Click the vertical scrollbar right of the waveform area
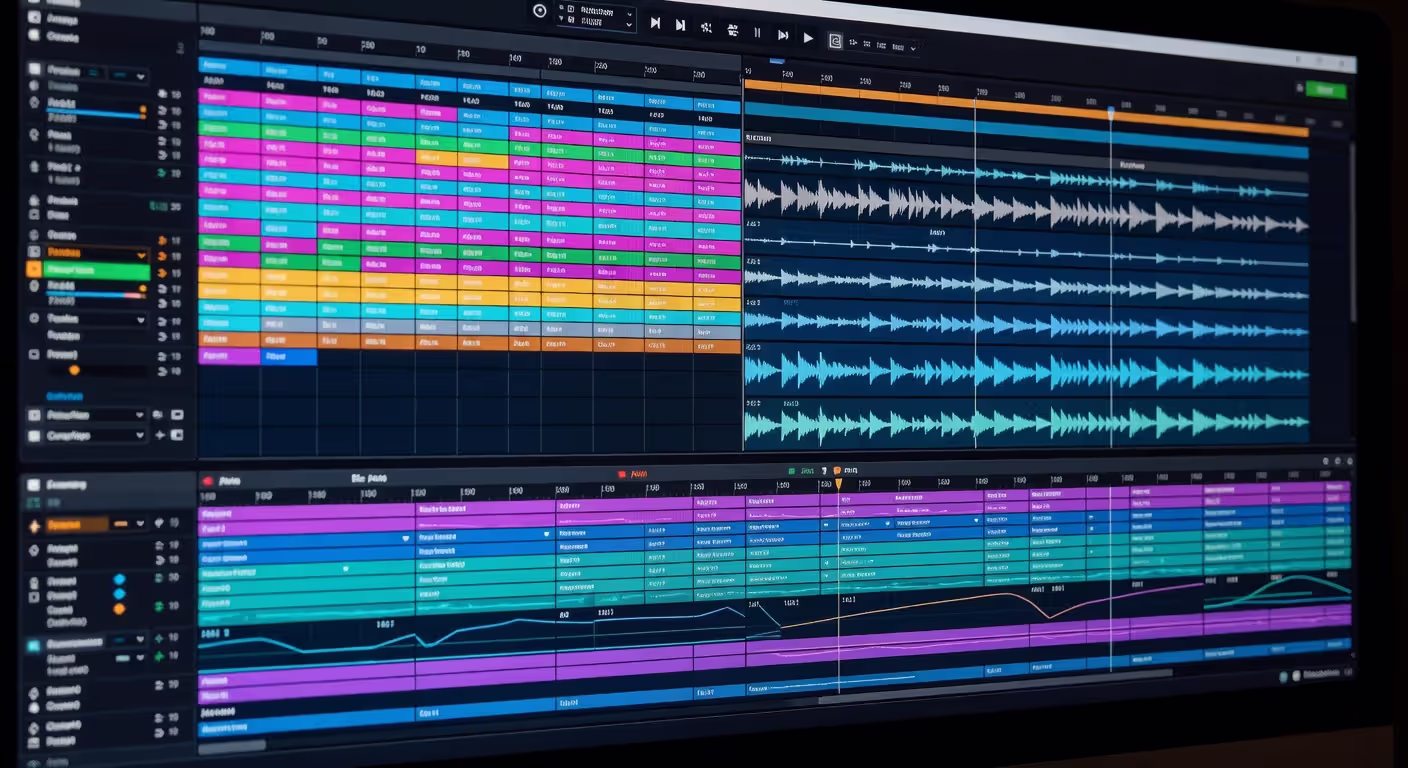The width and height of the screenshot is (1408, 768). (x=1352, y=230)
